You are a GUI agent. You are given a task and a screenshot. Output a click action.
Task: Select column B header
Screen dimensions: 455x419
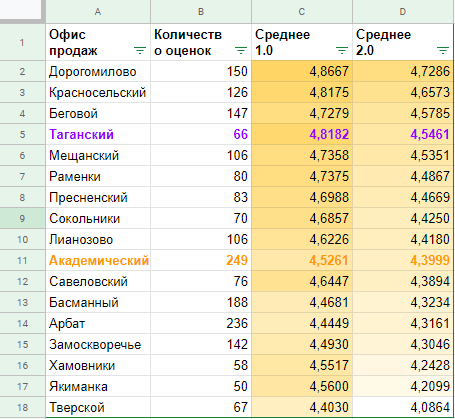click(201, 12)
